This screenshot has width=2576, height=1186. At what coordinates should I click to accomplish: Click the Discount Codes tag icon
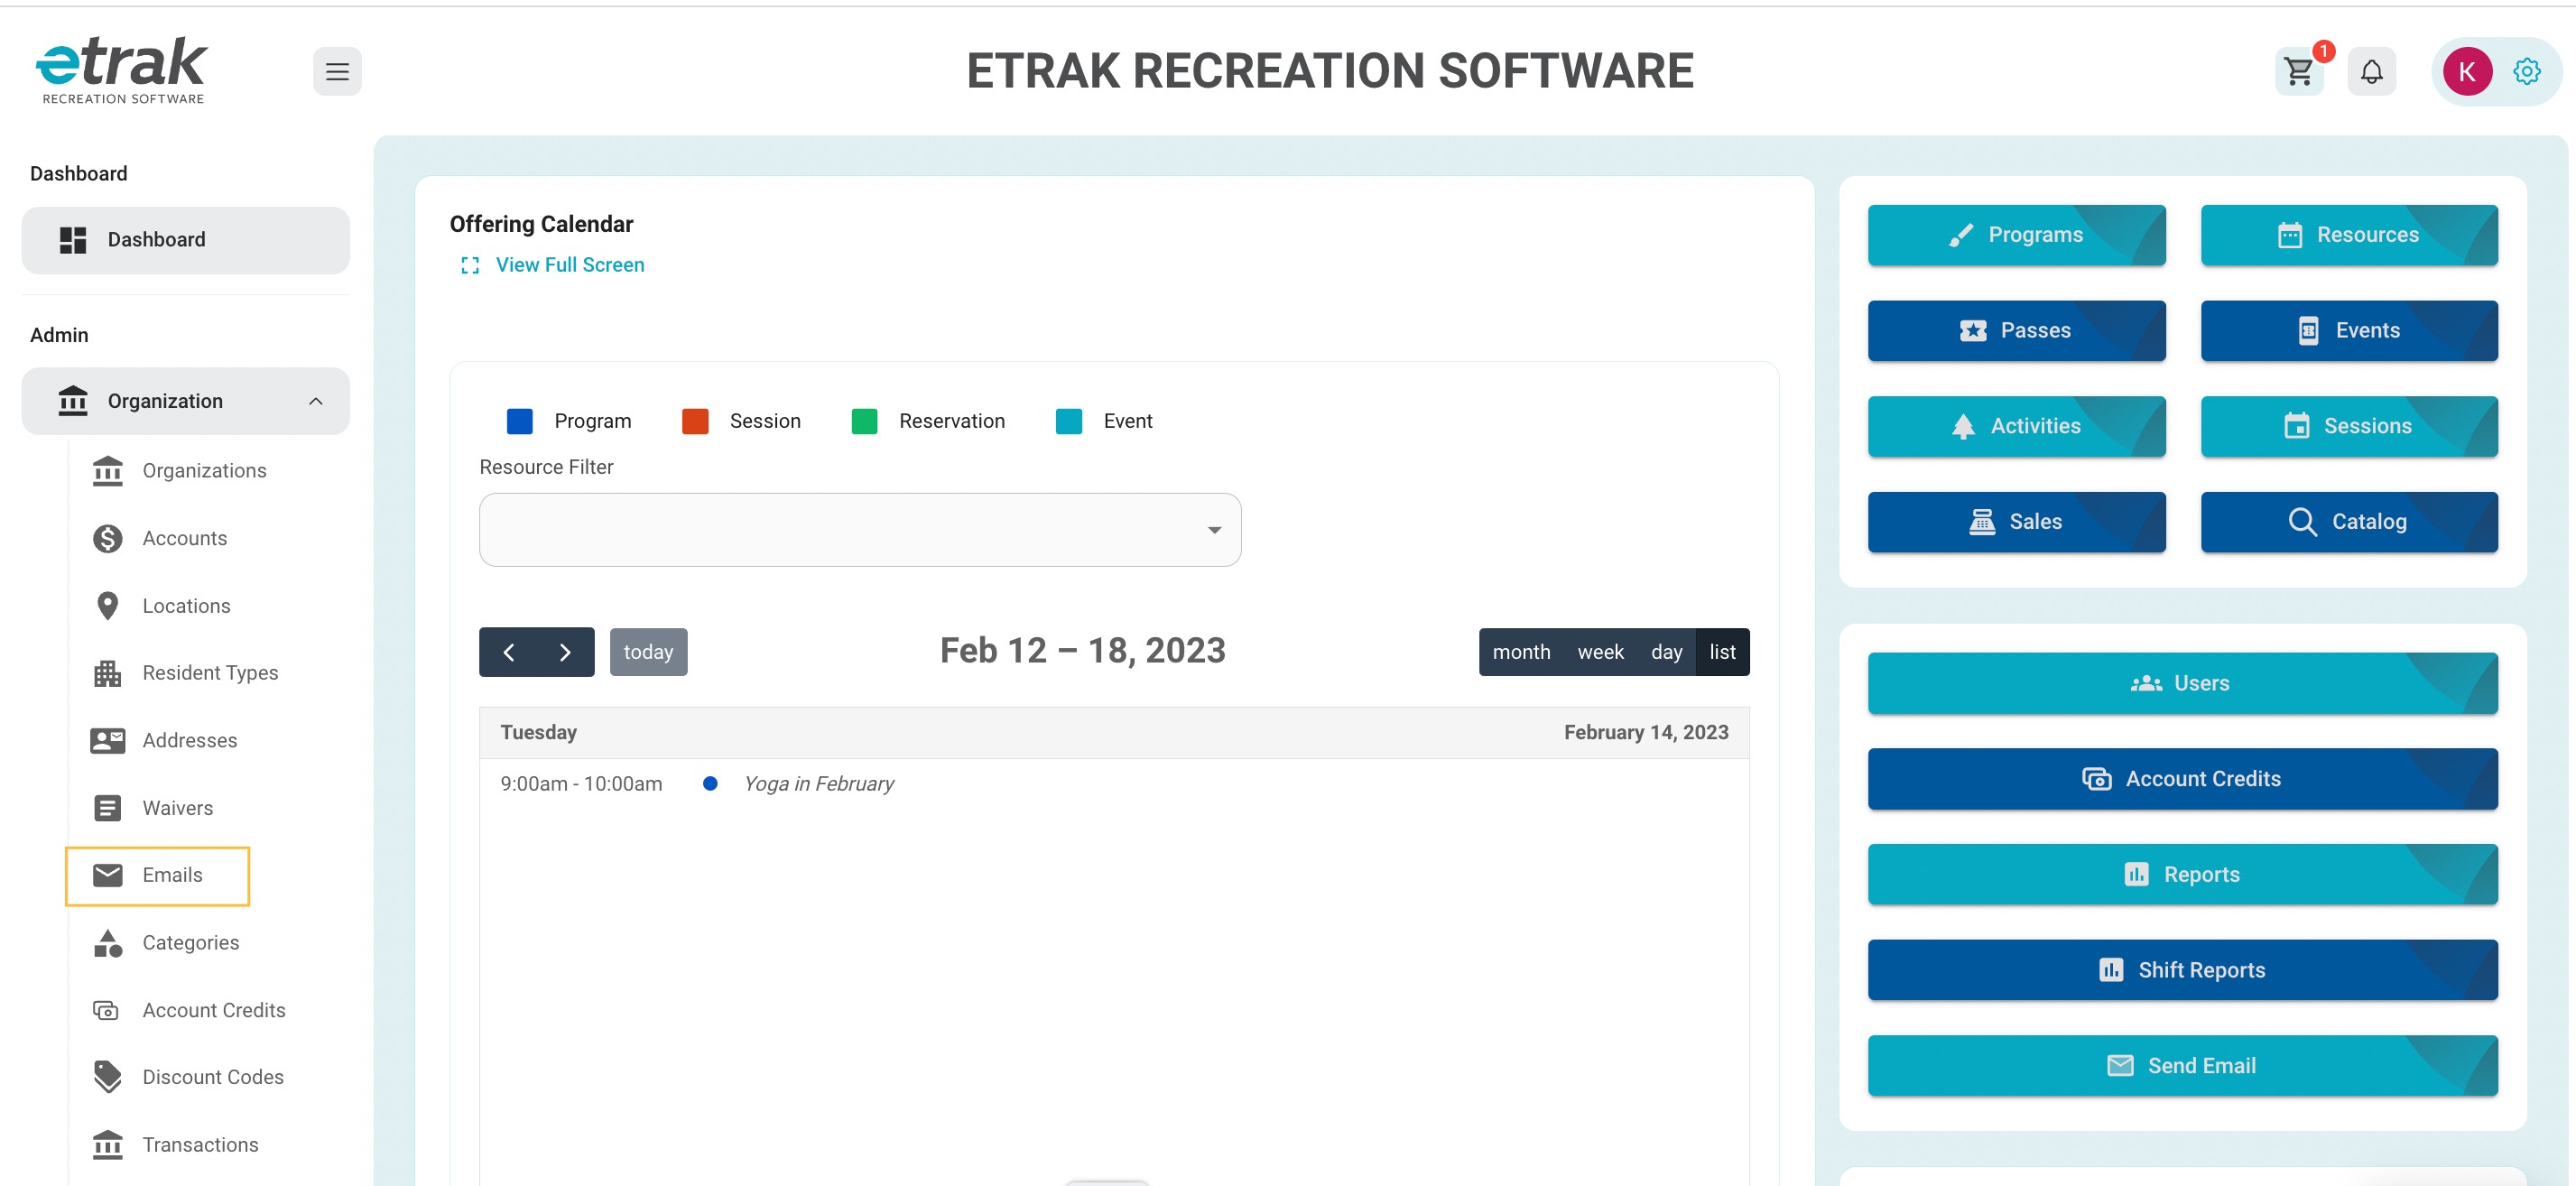[x=107, y=1077]
